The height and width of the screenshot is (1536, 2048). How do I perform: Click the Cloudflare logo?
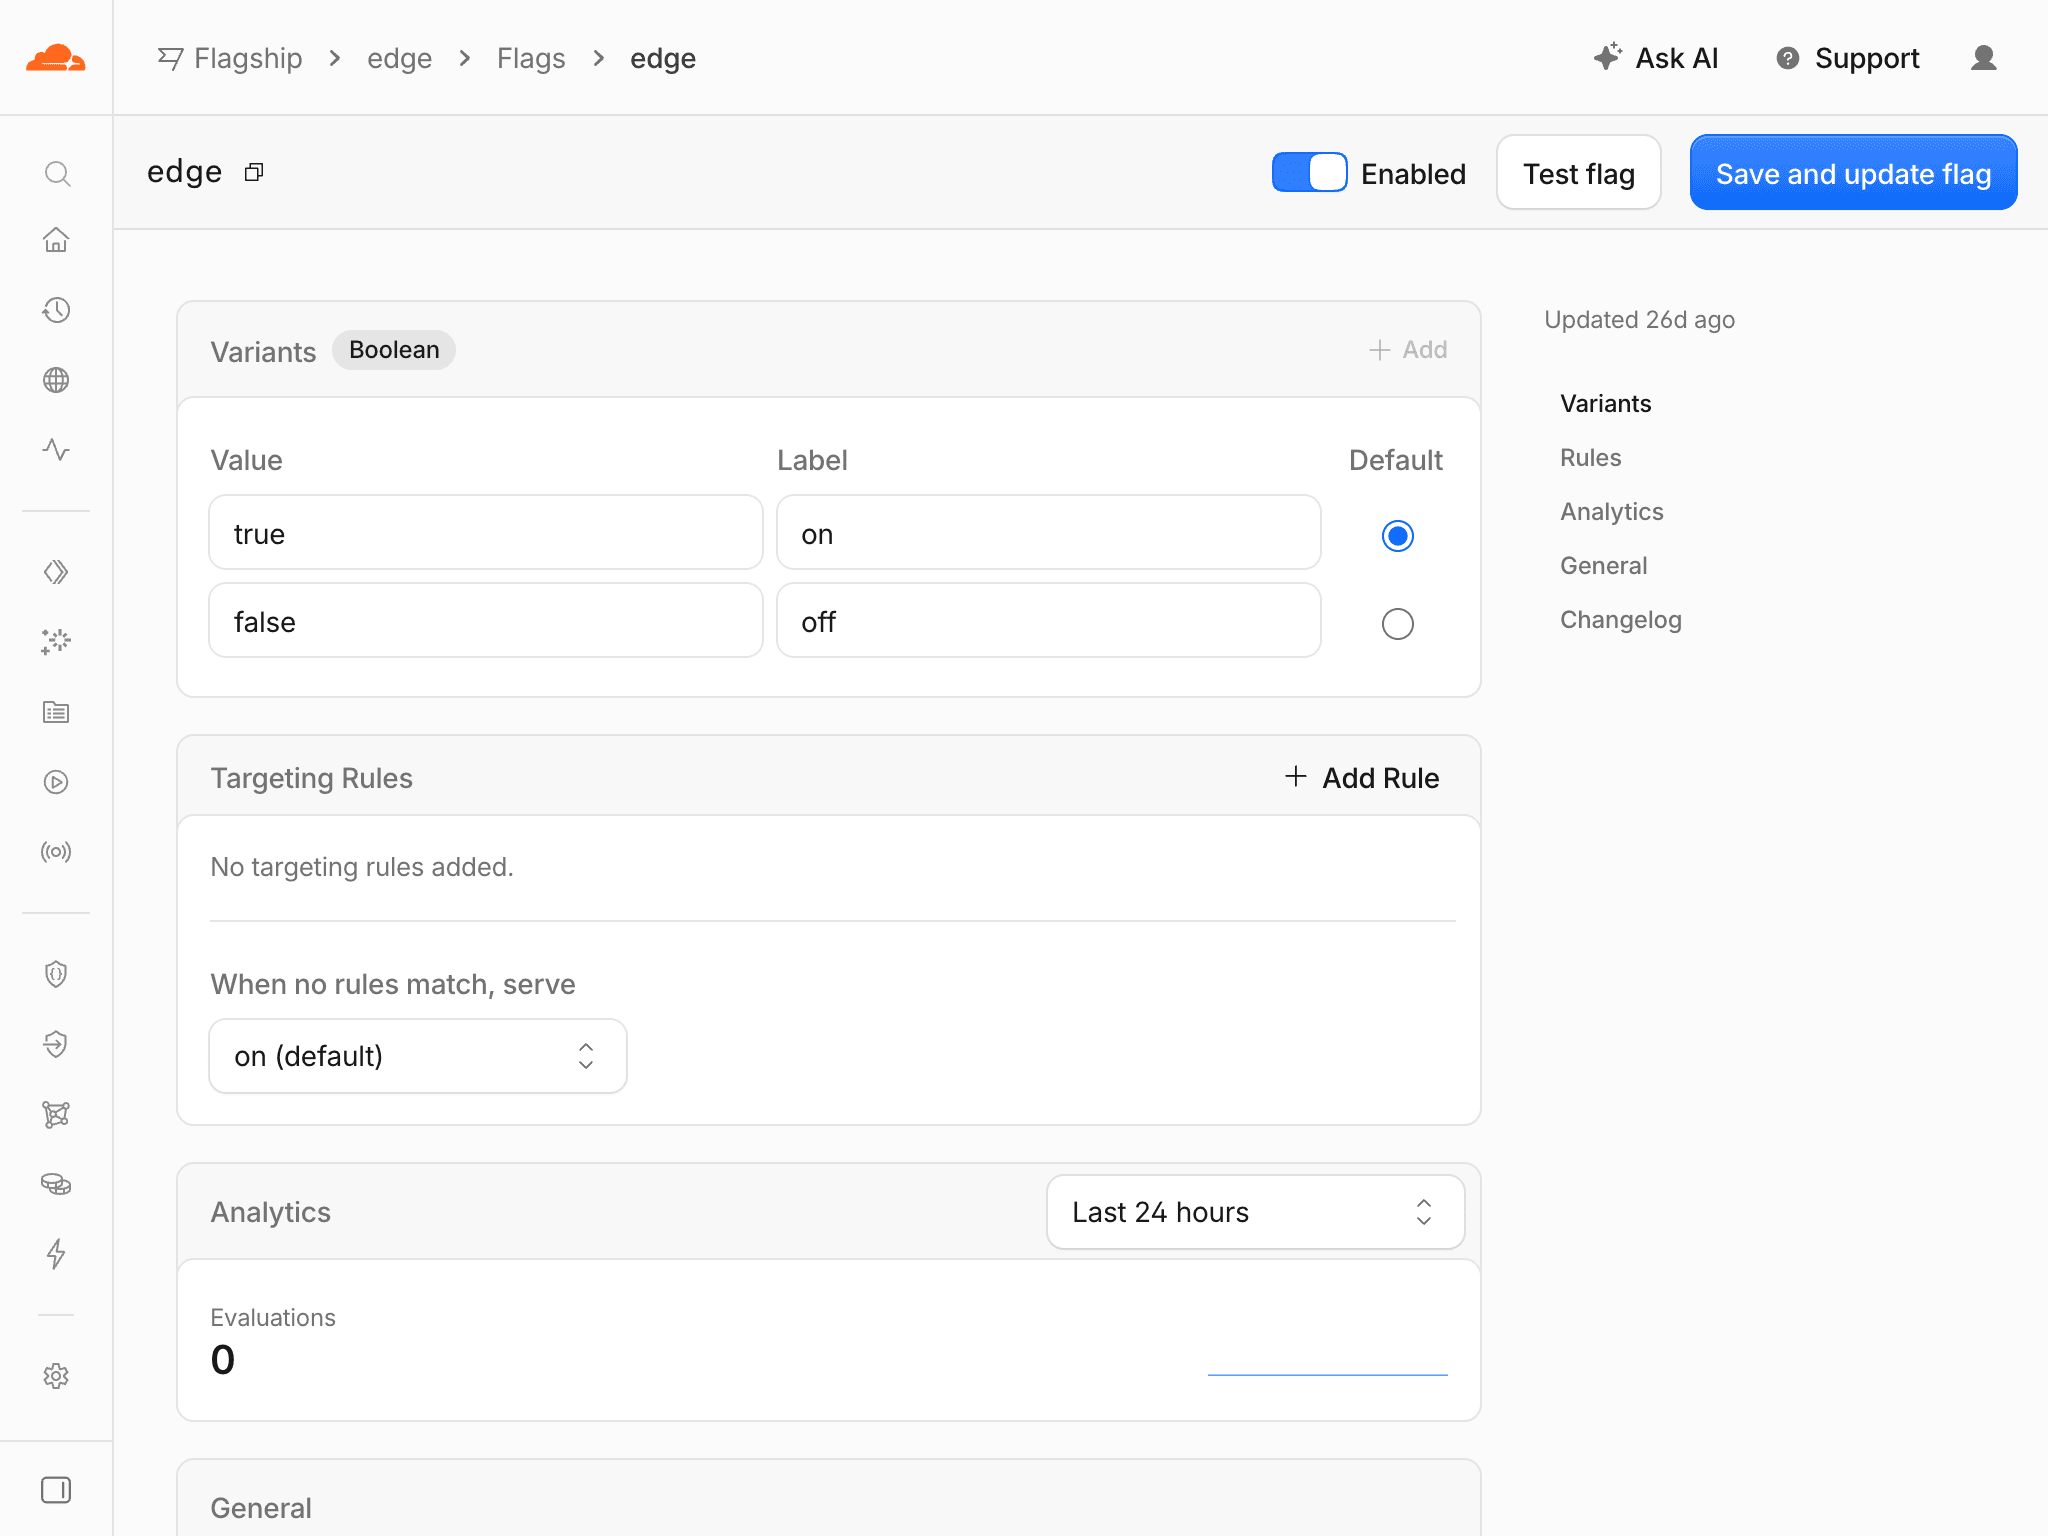coord(56,58)
